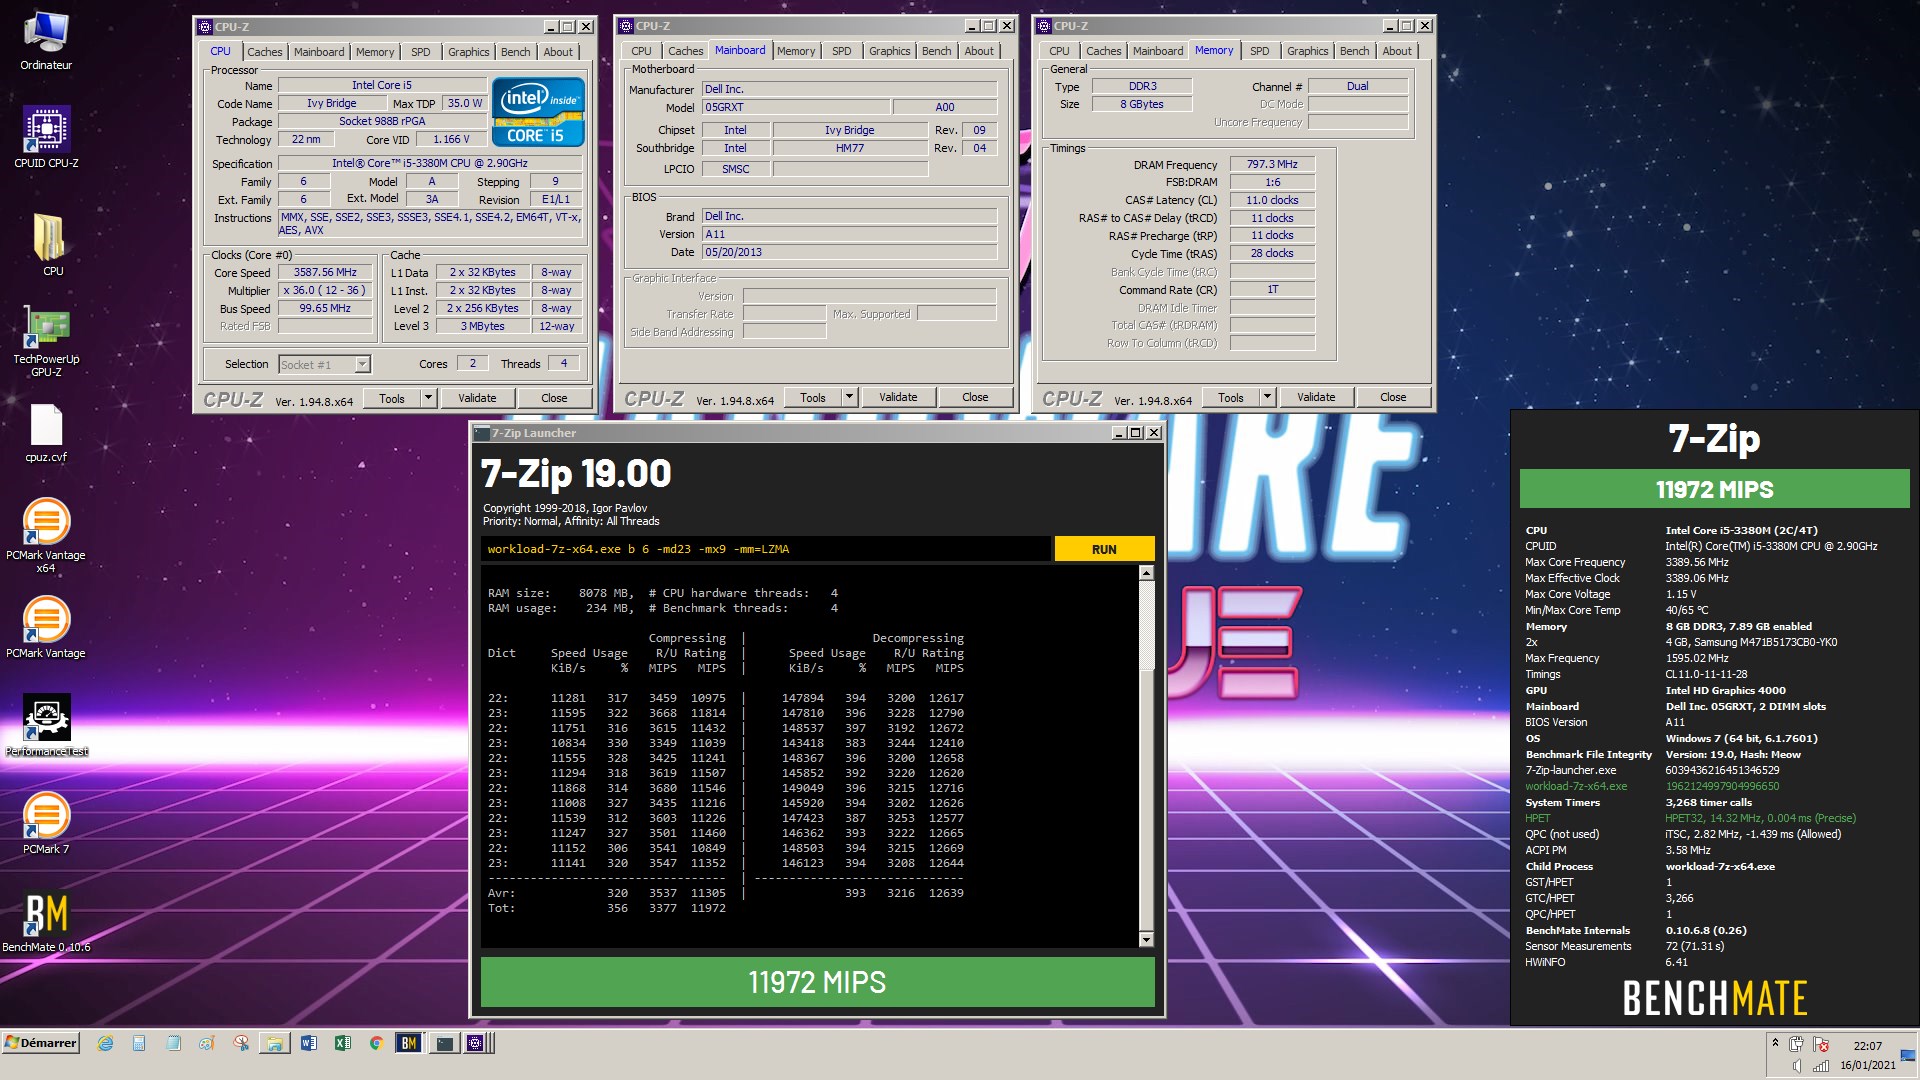Viewport: 1920px width, 1080px height.
Task: Open SPD tab in right CPU-Z window
Action: (x=1260, y=51)
